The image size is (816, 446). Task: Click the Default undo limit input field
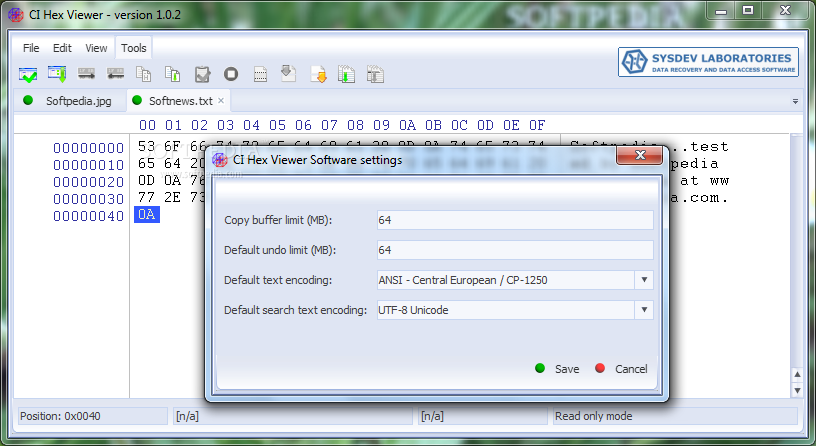click(x=515, y=250)
